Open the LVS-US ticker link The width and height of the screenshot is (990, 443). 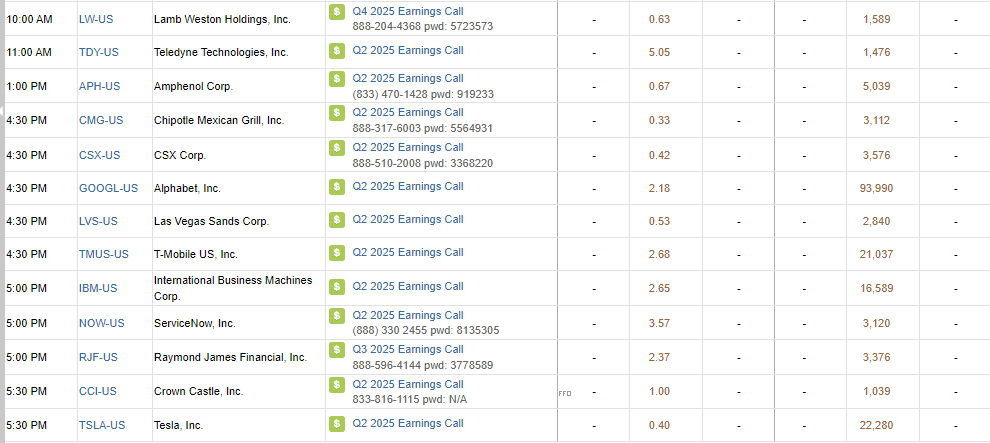point(98,222)
